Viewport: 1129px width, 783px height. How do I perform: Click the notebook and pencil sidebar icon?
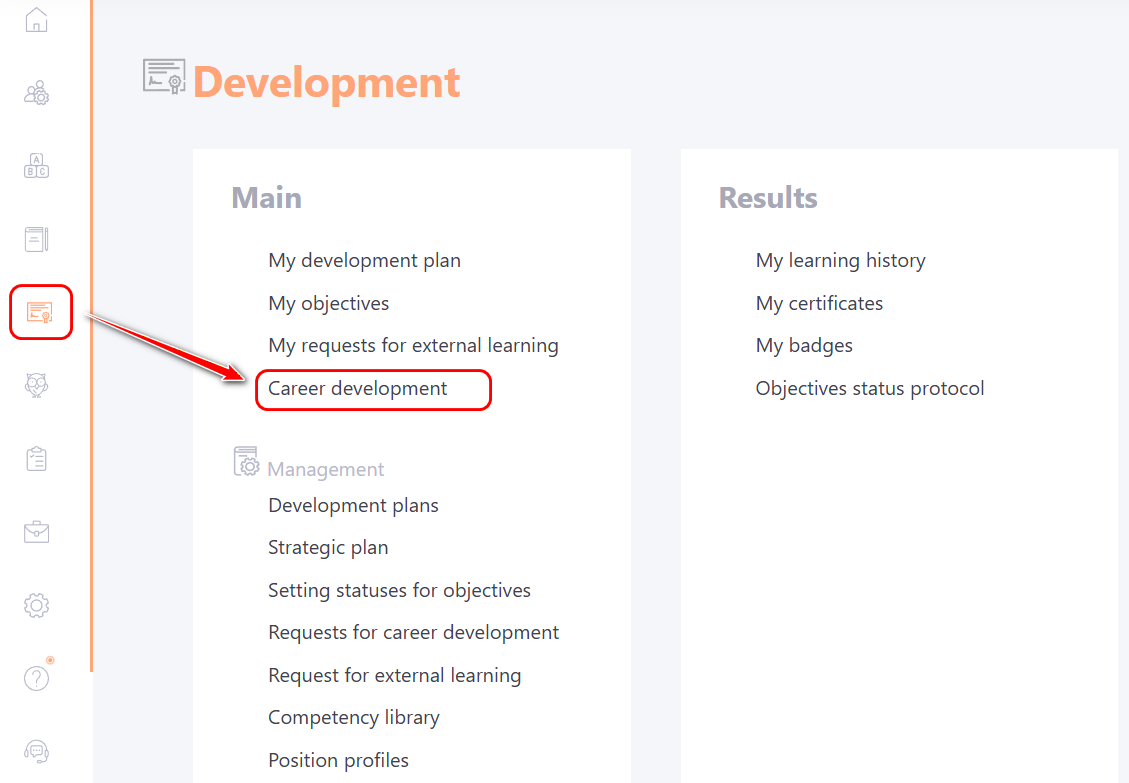(x=37, y=239)
